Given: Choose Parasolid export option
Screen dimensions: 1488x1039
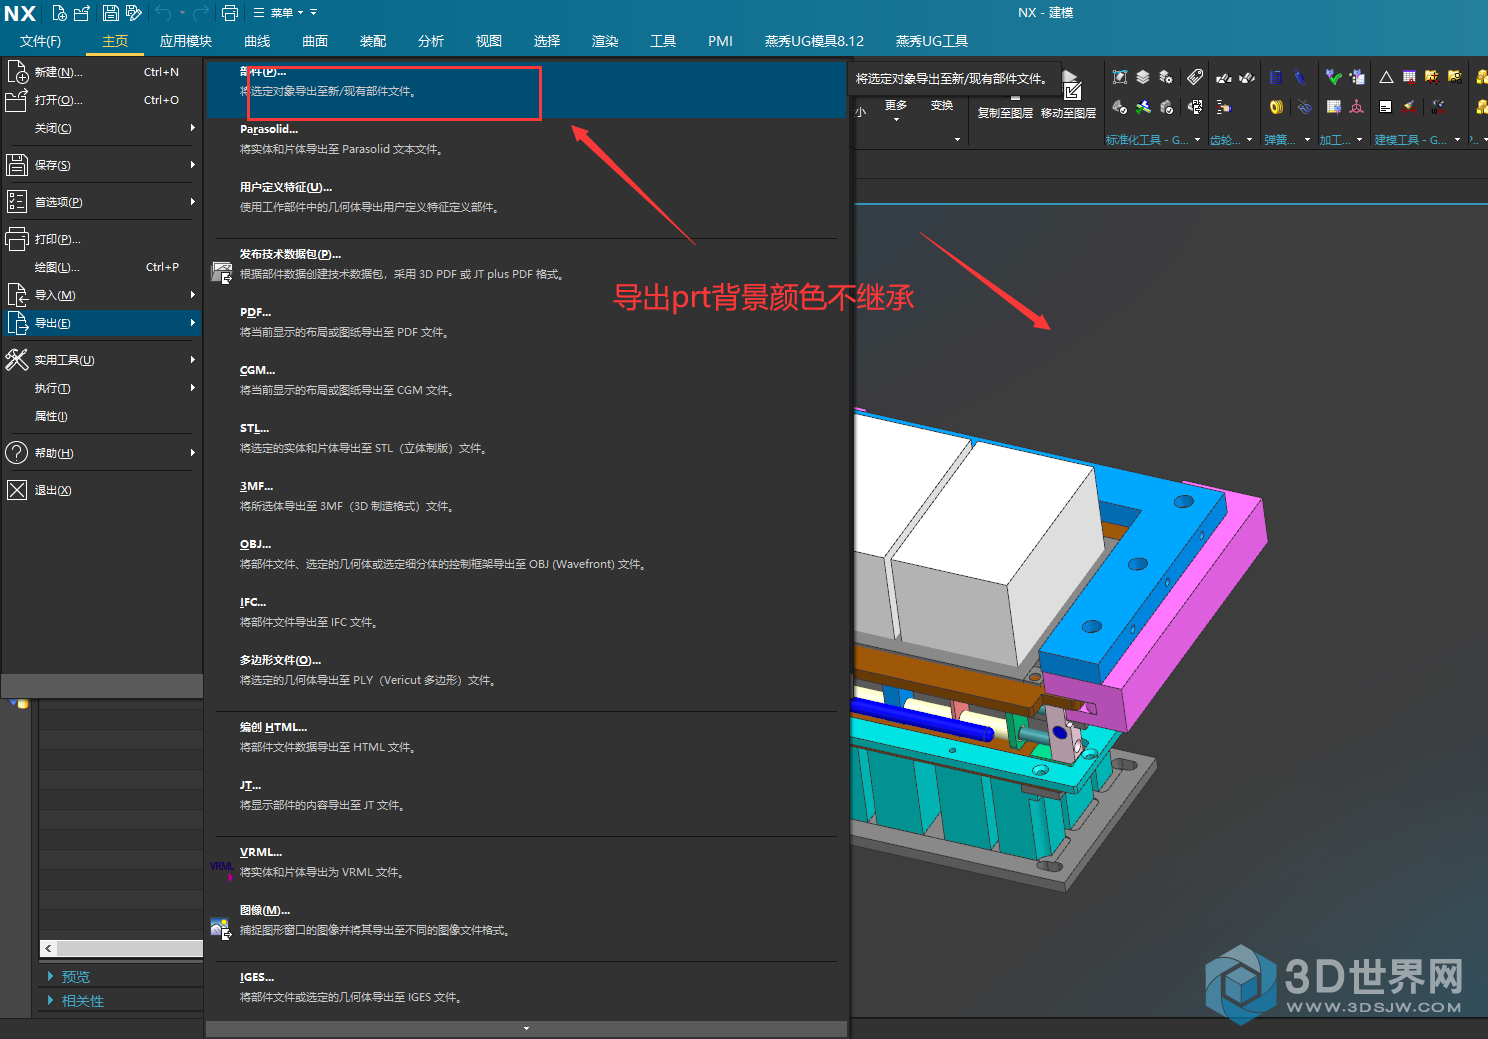Looking at the screenshot, I should coord(527,139).
